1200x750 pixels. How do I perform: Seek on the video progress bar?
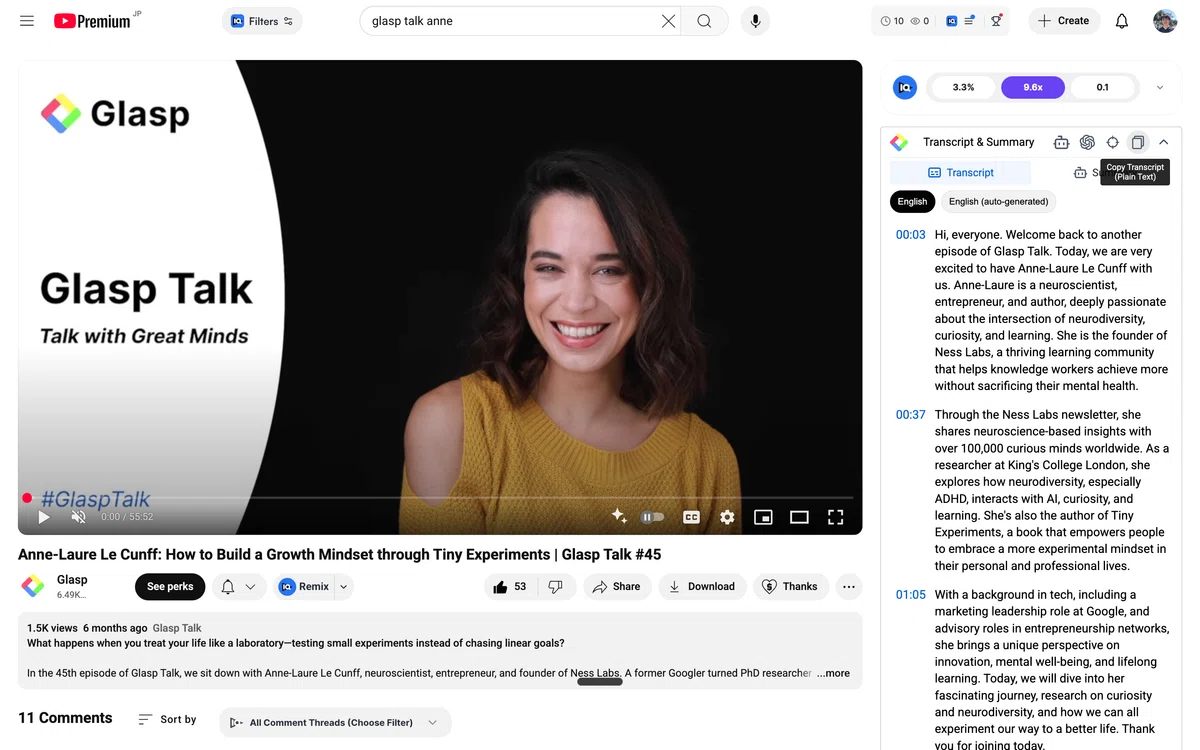tap(440, 497)
